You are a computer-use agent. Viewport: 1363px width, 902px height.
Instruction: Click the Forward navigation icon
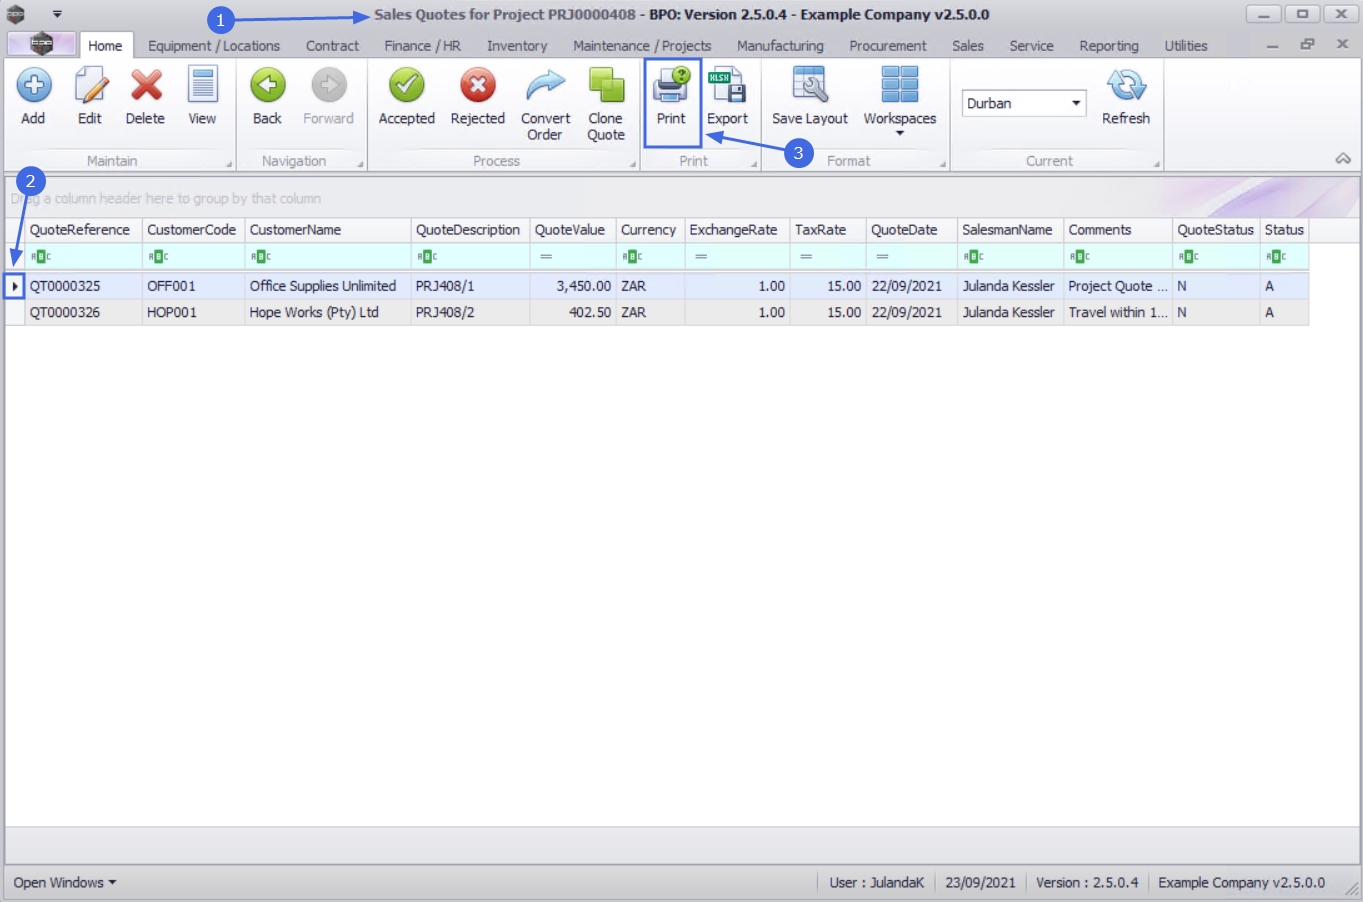point(328,86)
